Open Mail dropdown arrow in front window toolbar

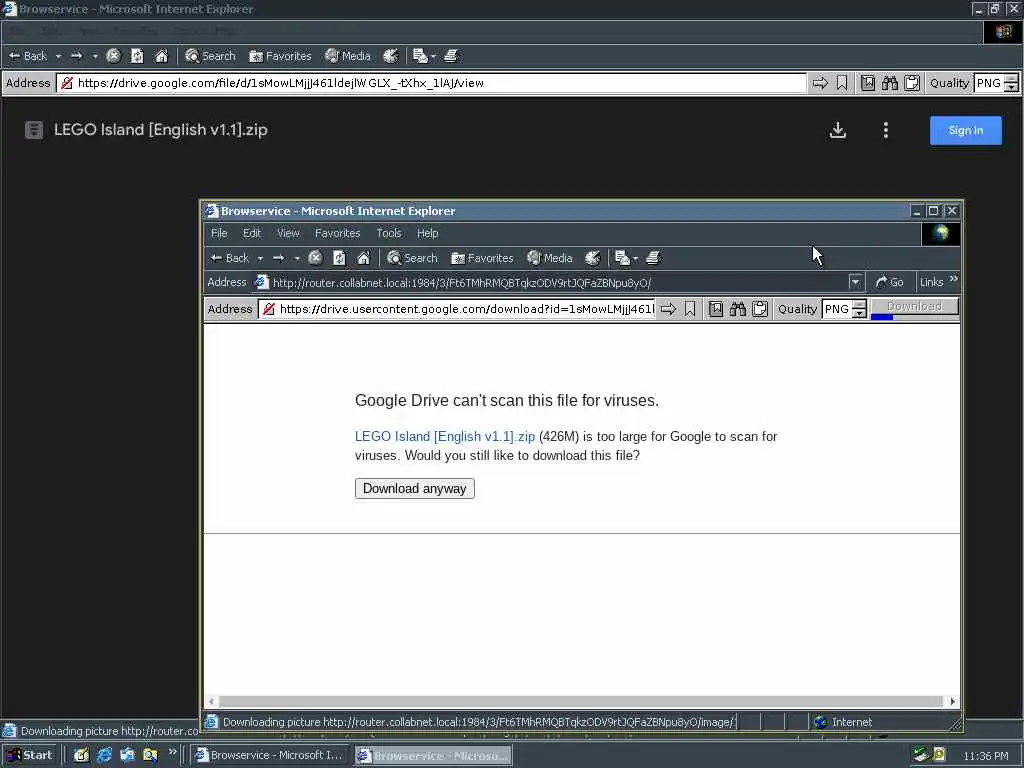click(x=635, y=259)
